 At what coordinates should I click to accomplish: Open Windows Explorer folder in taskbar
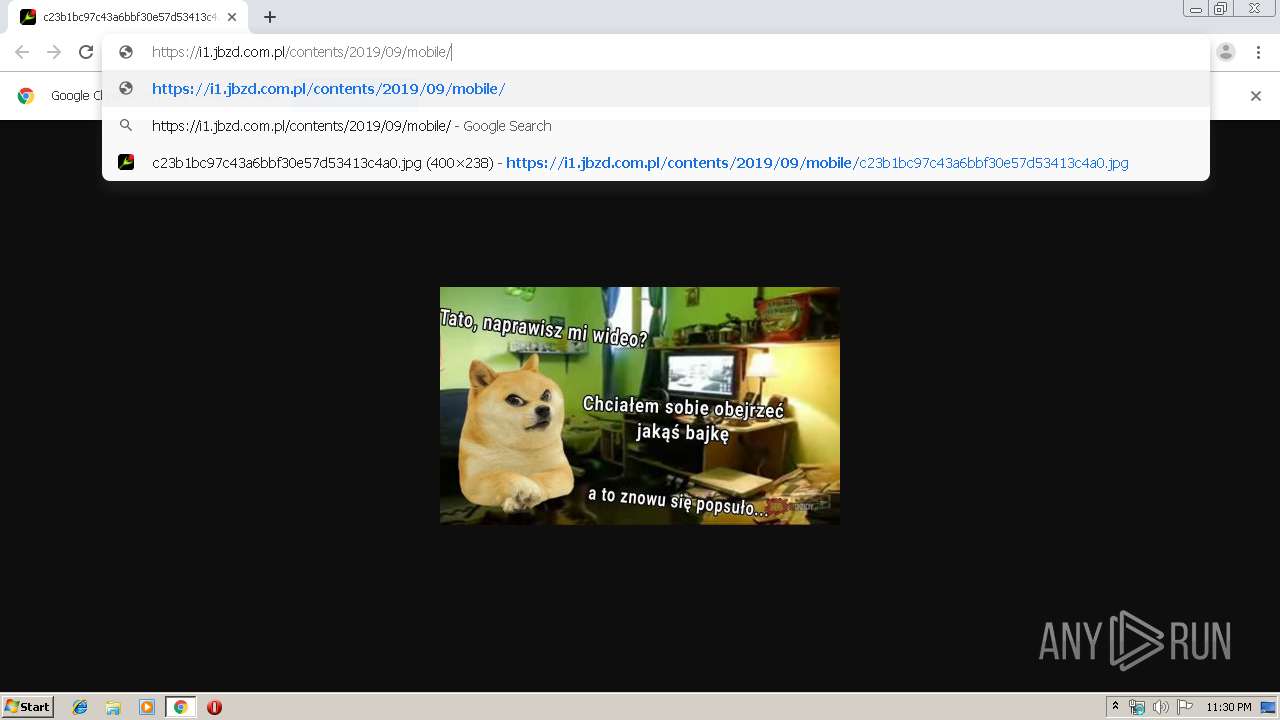(113, 707)
